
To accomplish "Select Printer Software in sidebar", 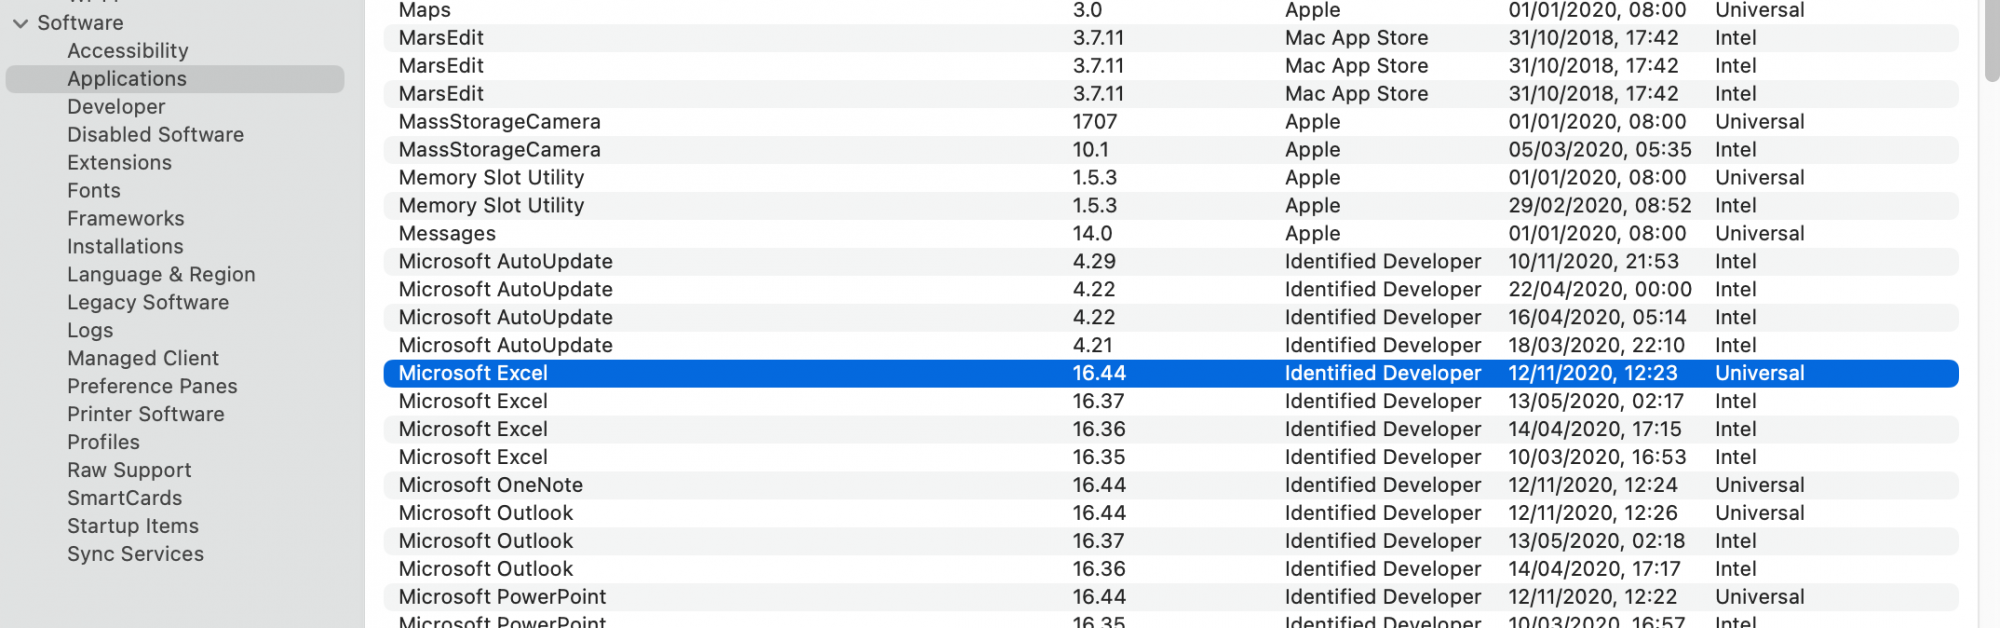I will point(146,415).
